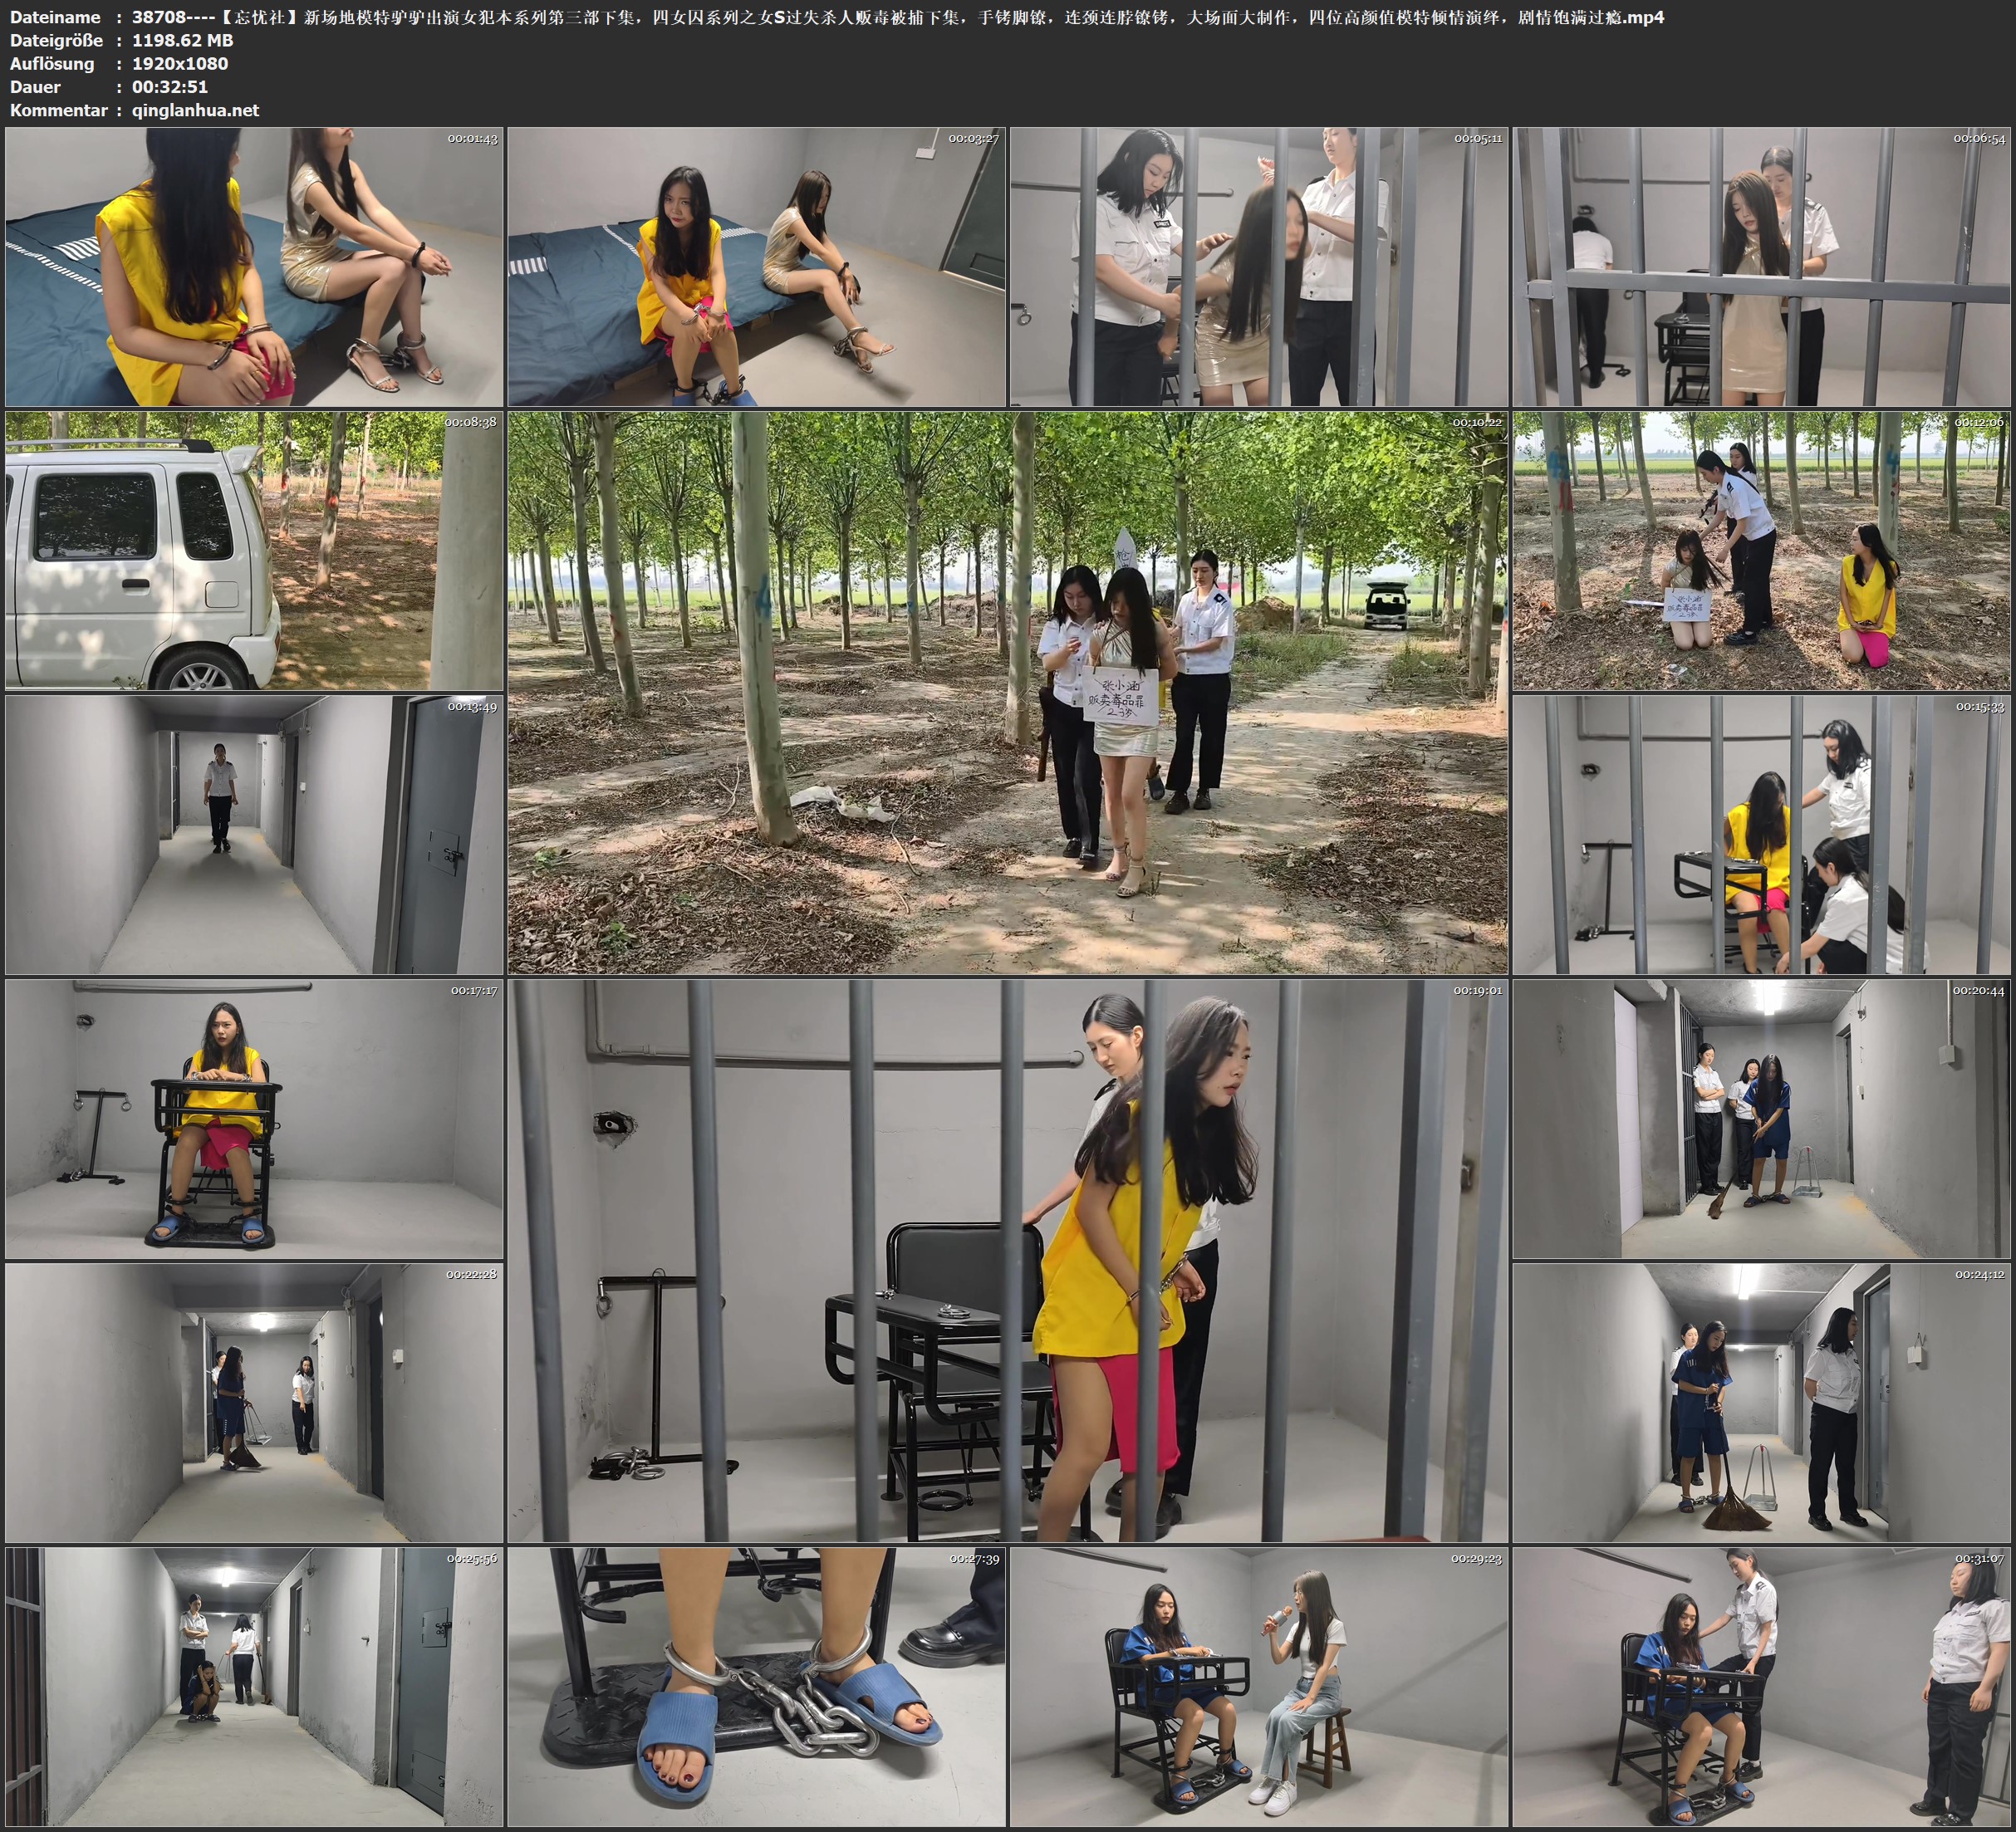The image size is (2016, 1832).
Task: Open the blue slippers thumbnail at 00:27:39
Action: [756, 1686]
